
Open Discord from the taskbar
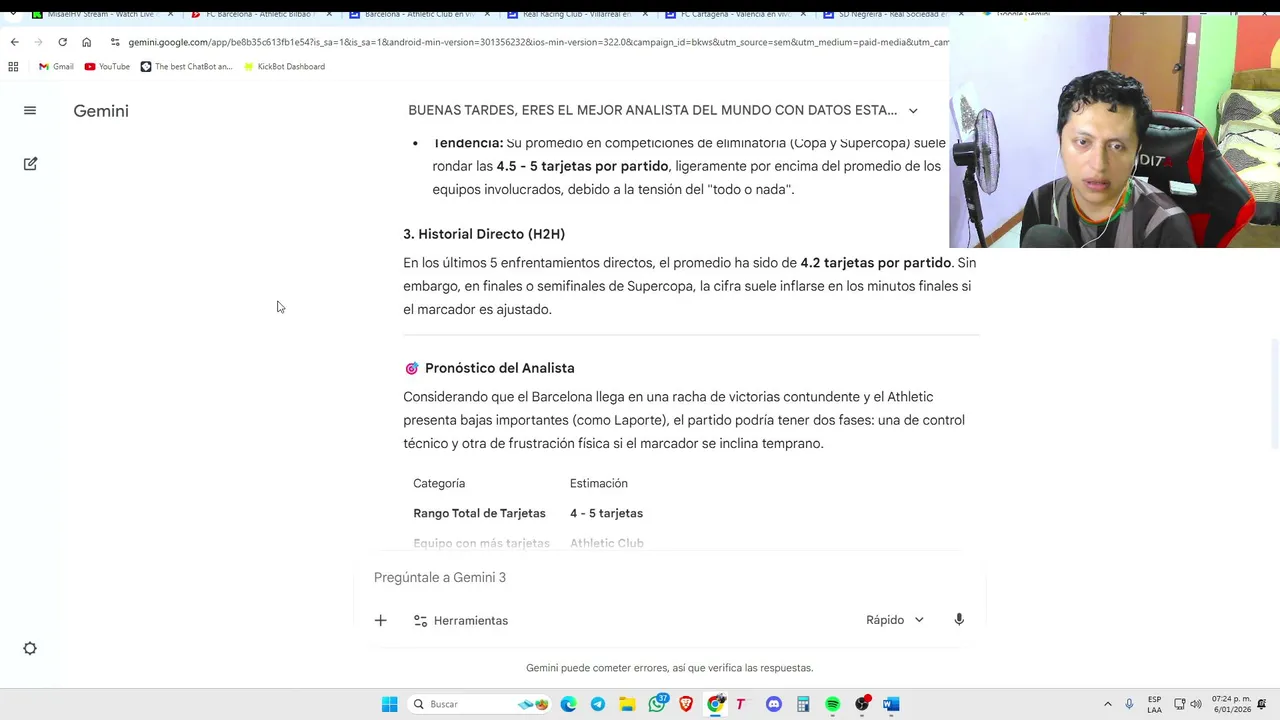(774, 704)
